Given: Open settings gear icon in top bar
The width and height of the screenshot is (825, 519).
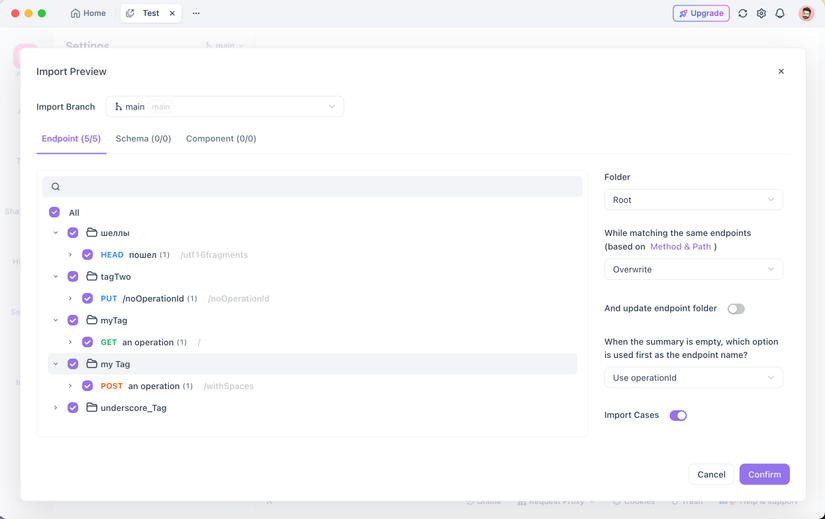Looking at the screenshot, I should pyautogui.click(x=761, y=14).
